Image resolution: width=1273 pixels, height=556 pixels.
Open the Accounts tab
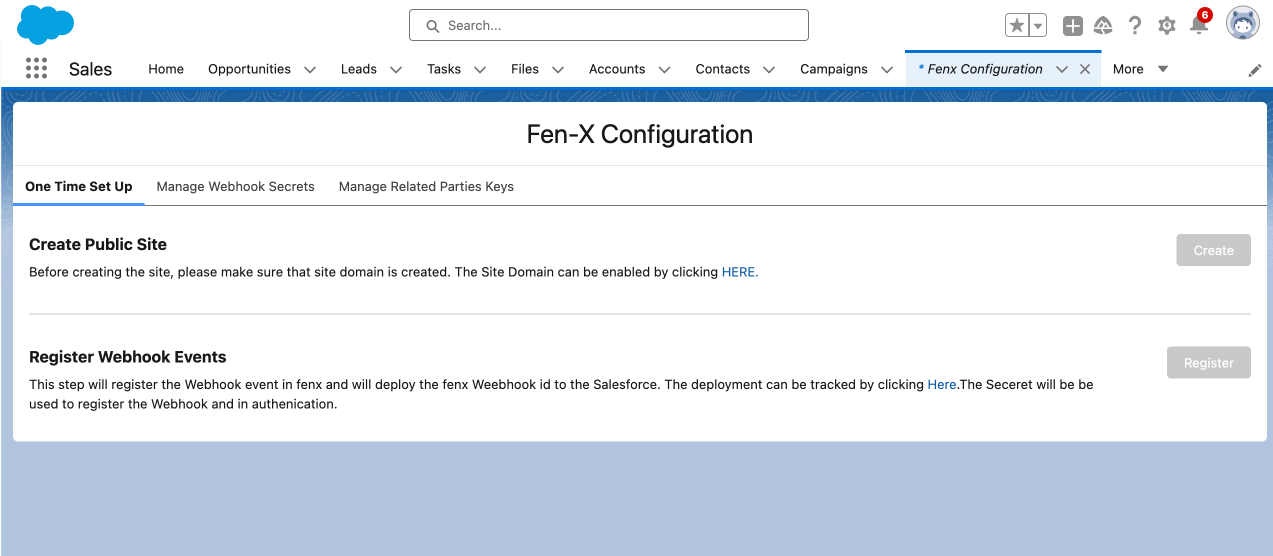pos(617,69)
